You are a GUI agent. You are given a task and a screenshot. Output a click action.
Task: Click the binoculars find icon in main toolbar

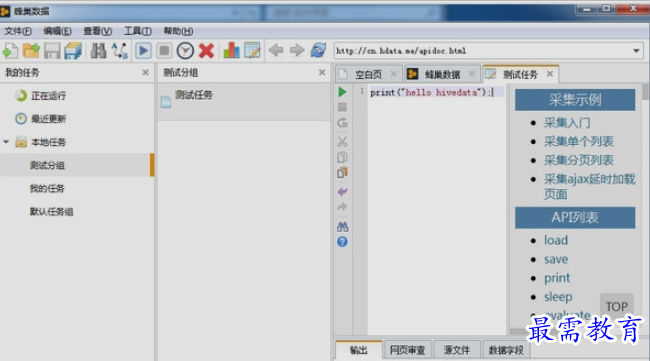(x=98, y=51)
